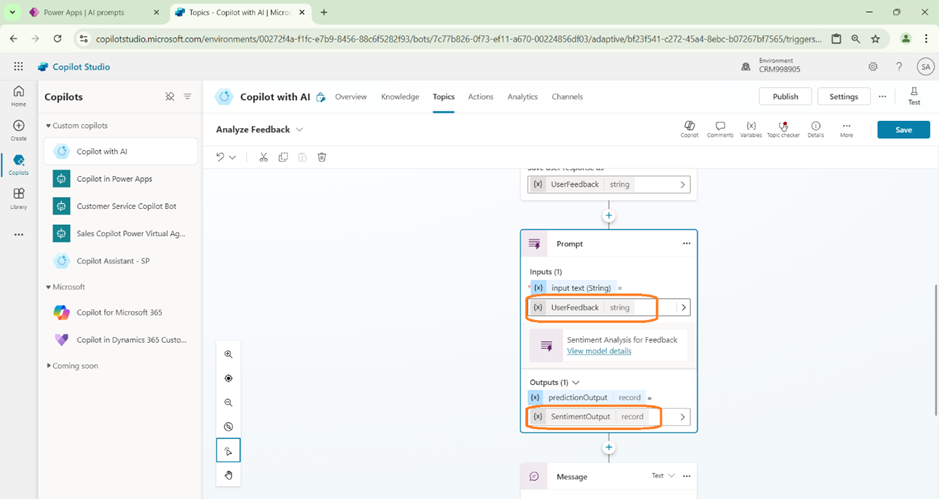This screenshot has height=499, width=939.
Task: Collapse the Custom copilots group
Action: [x=48, y=126]
